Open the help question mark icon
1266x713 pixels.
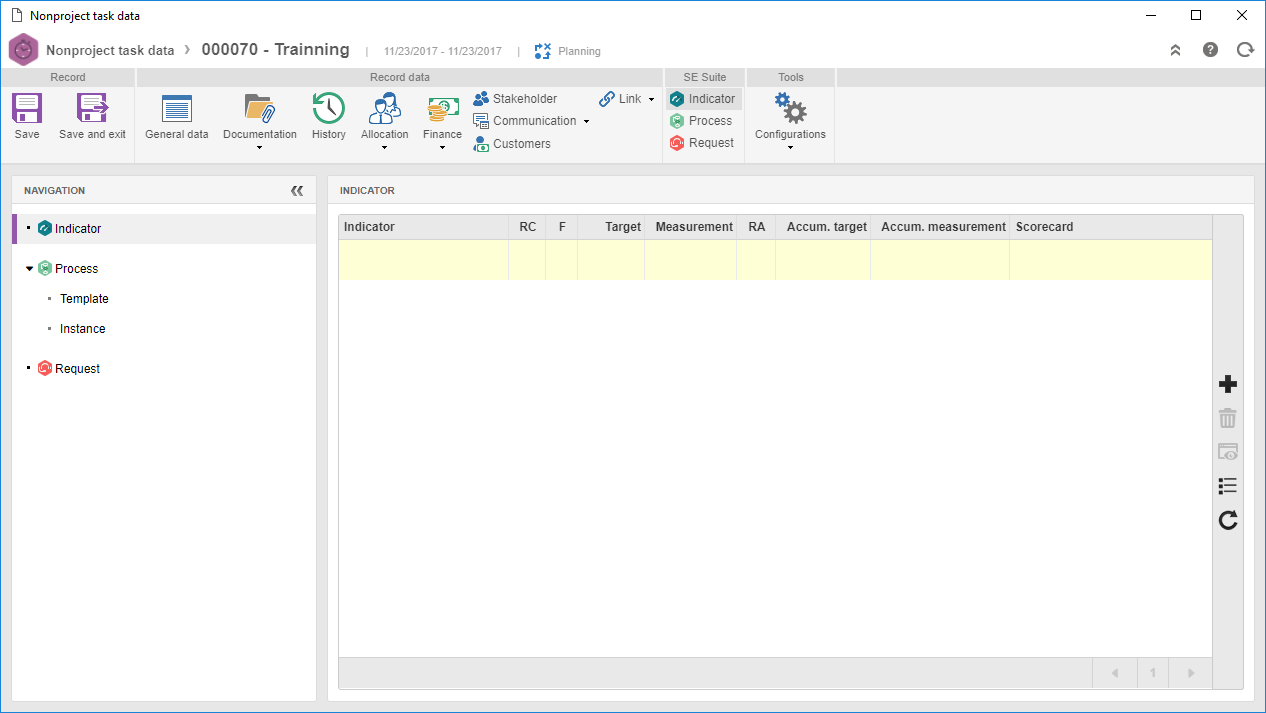[x=1210, y=49]
